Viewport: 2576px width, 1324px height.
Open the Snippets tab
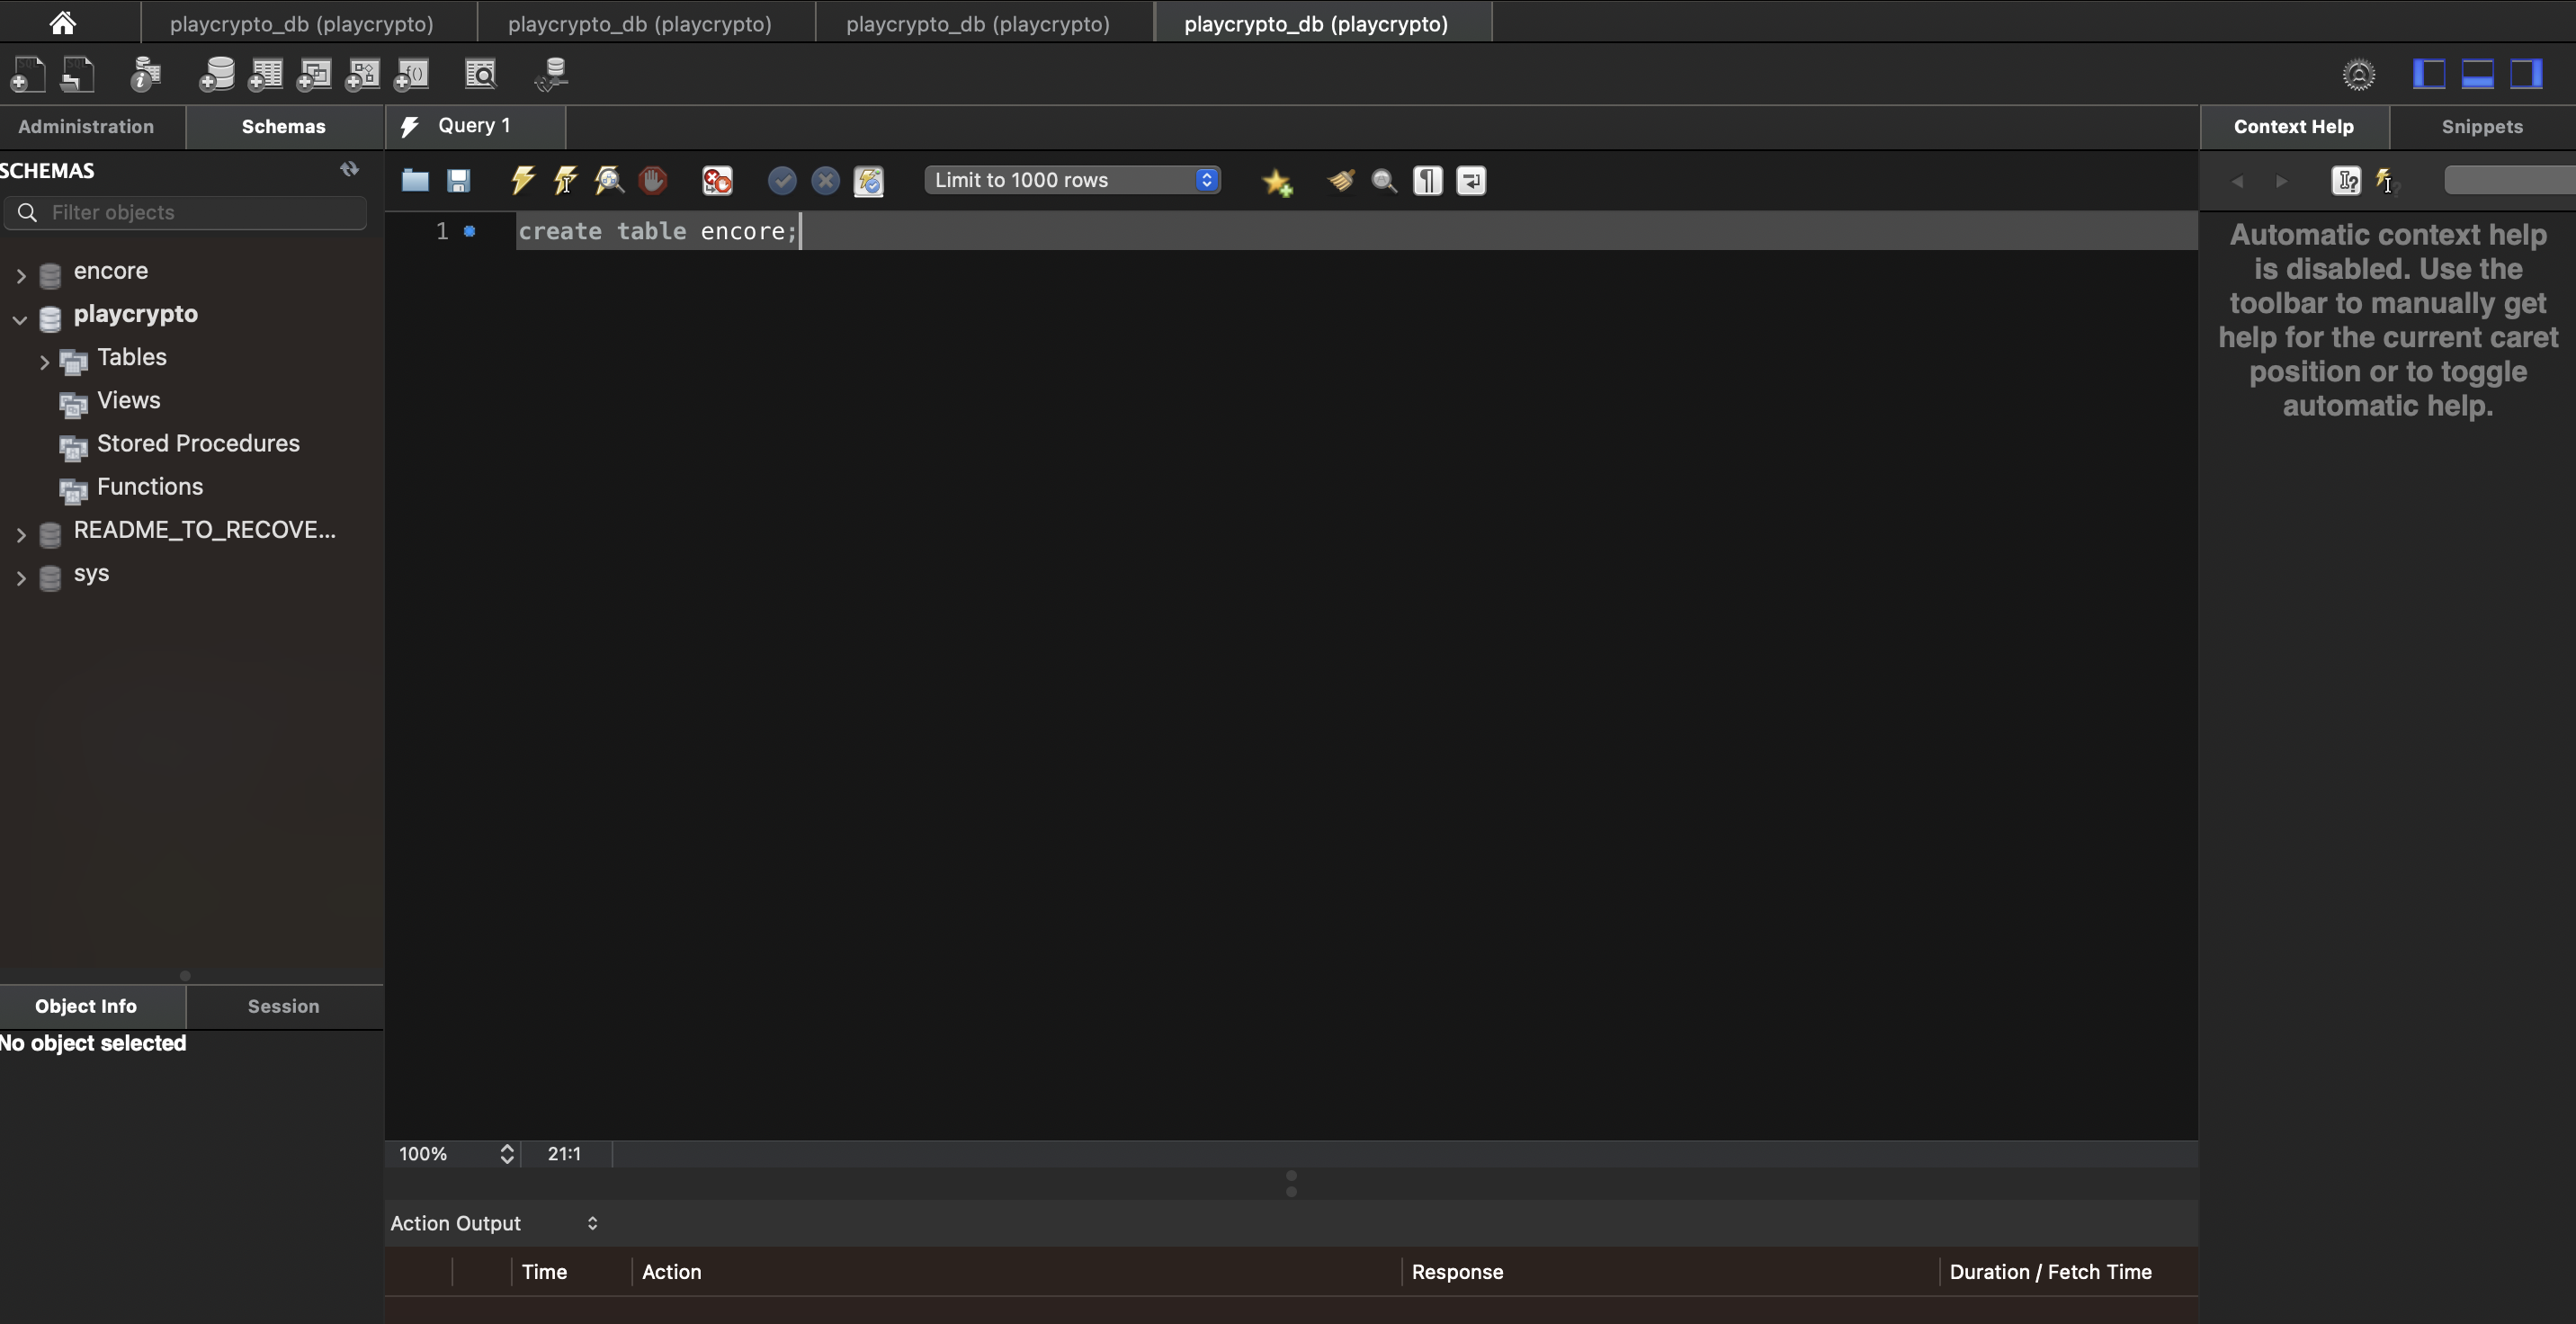point(2482,127)
